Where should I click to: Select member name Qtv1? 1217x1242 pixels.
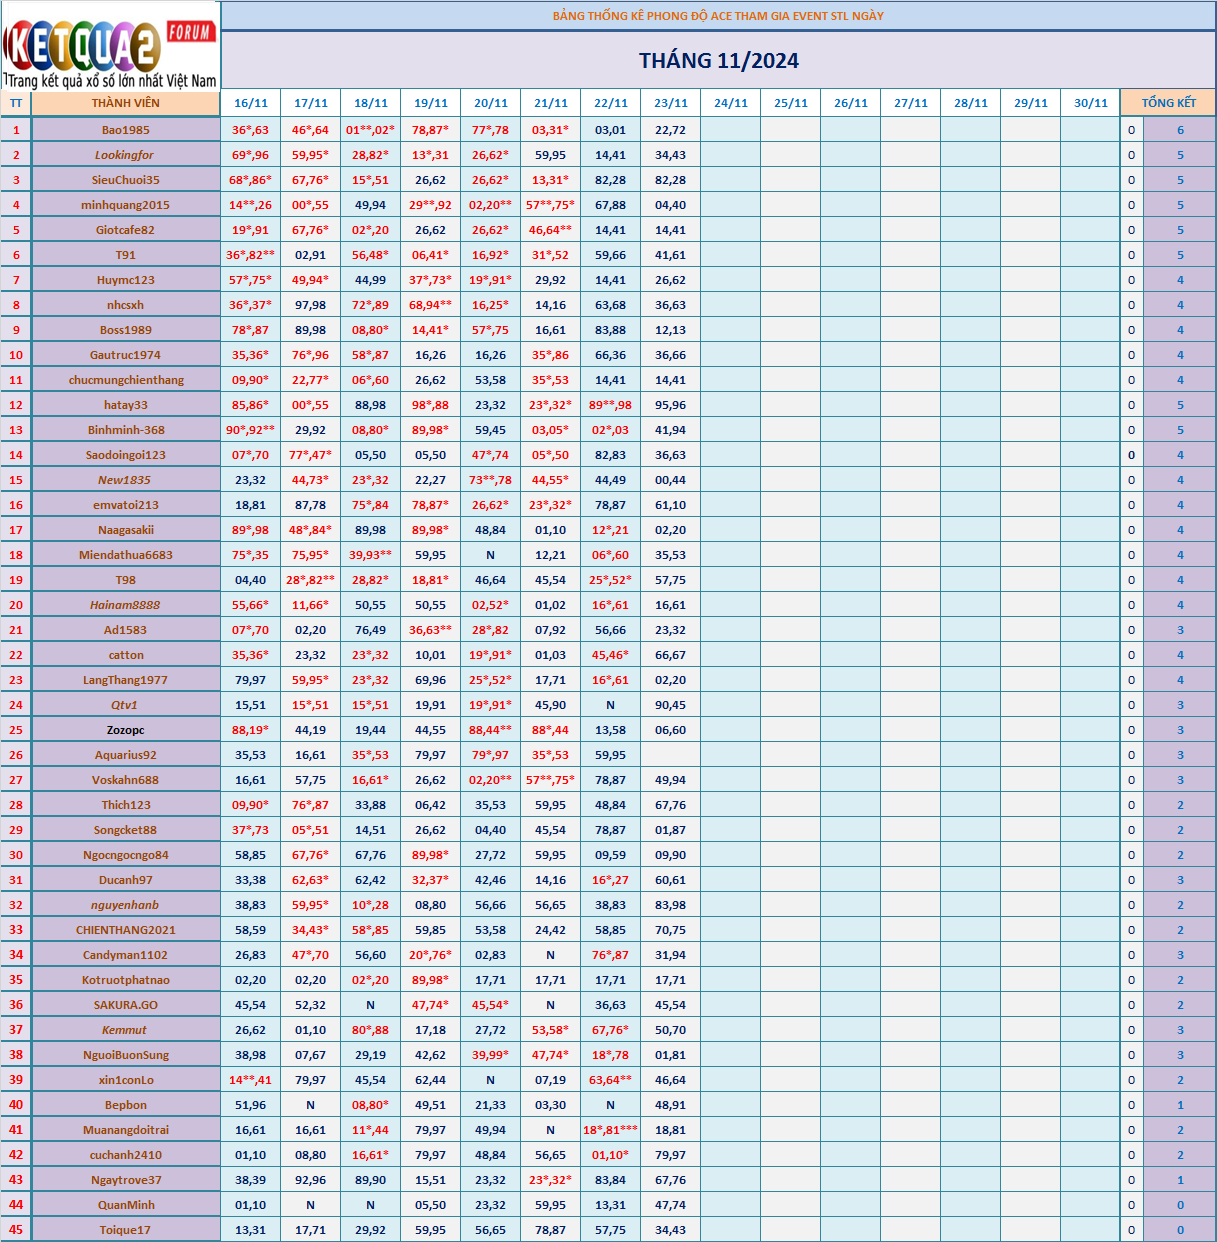tap(126, 705)
